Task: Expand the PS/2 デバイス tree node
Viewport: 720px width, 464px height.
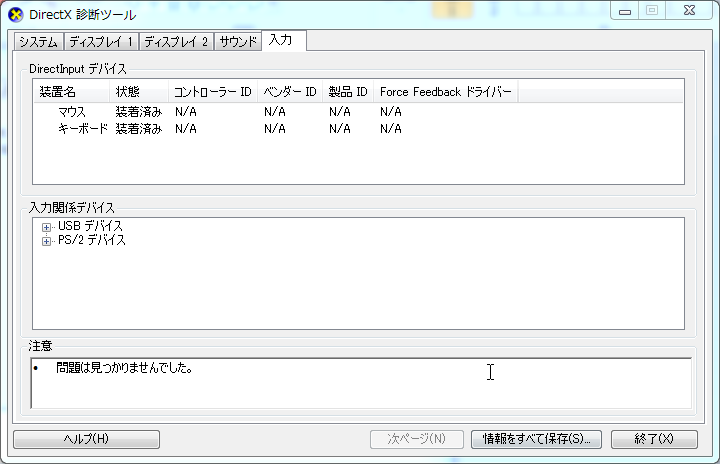Action: coord(46,241)
